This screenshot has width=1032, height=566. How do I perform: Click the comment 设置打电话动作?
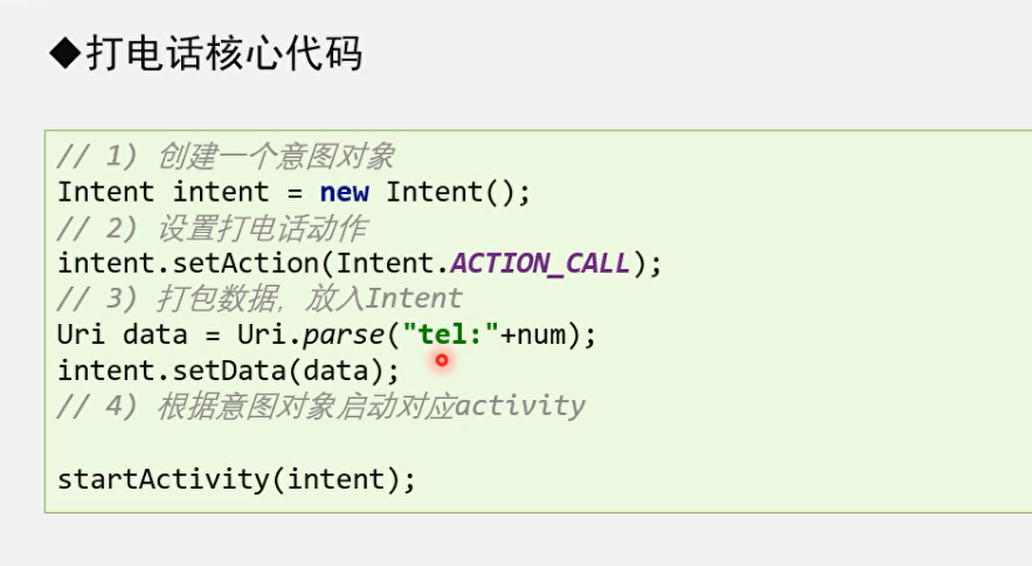coord(262,228)
